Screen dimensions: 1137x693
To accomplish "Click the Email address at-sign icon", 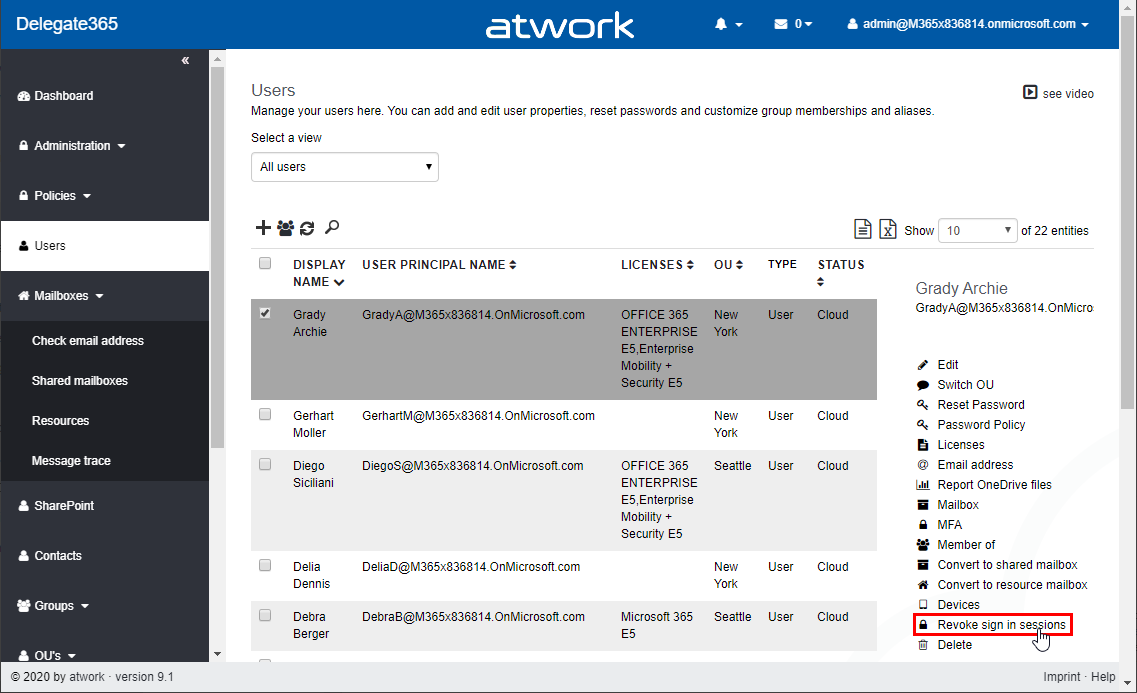I will click(922, 465).
